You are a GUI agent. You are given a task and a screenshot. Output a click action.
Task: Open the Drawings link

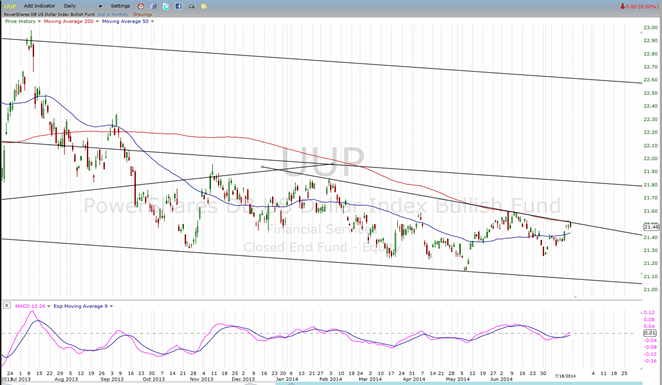click(x=143, y=14)
